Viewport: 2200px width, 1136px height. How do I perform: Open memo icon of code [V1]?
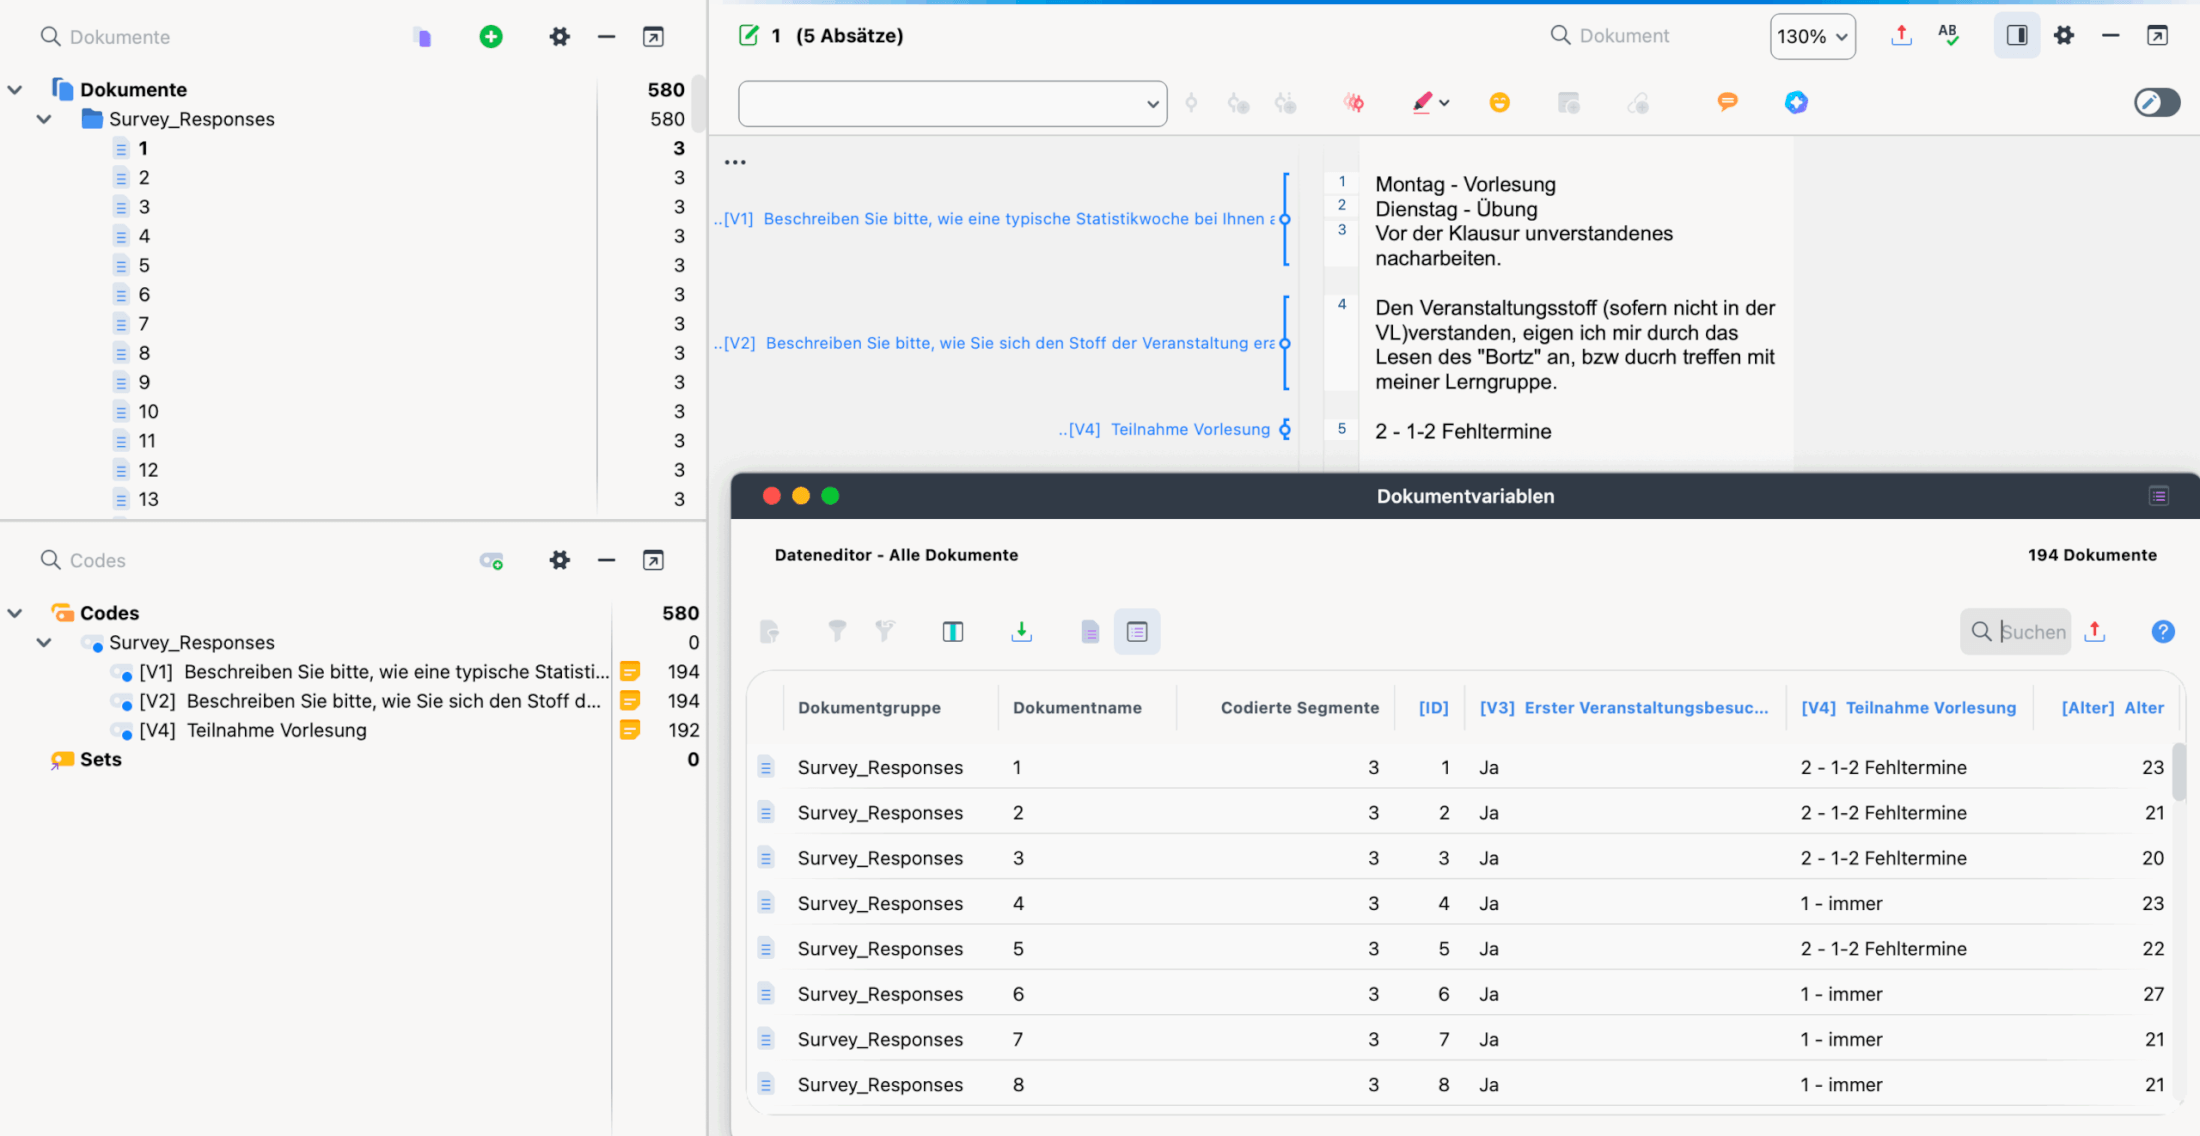coord(630,672)
